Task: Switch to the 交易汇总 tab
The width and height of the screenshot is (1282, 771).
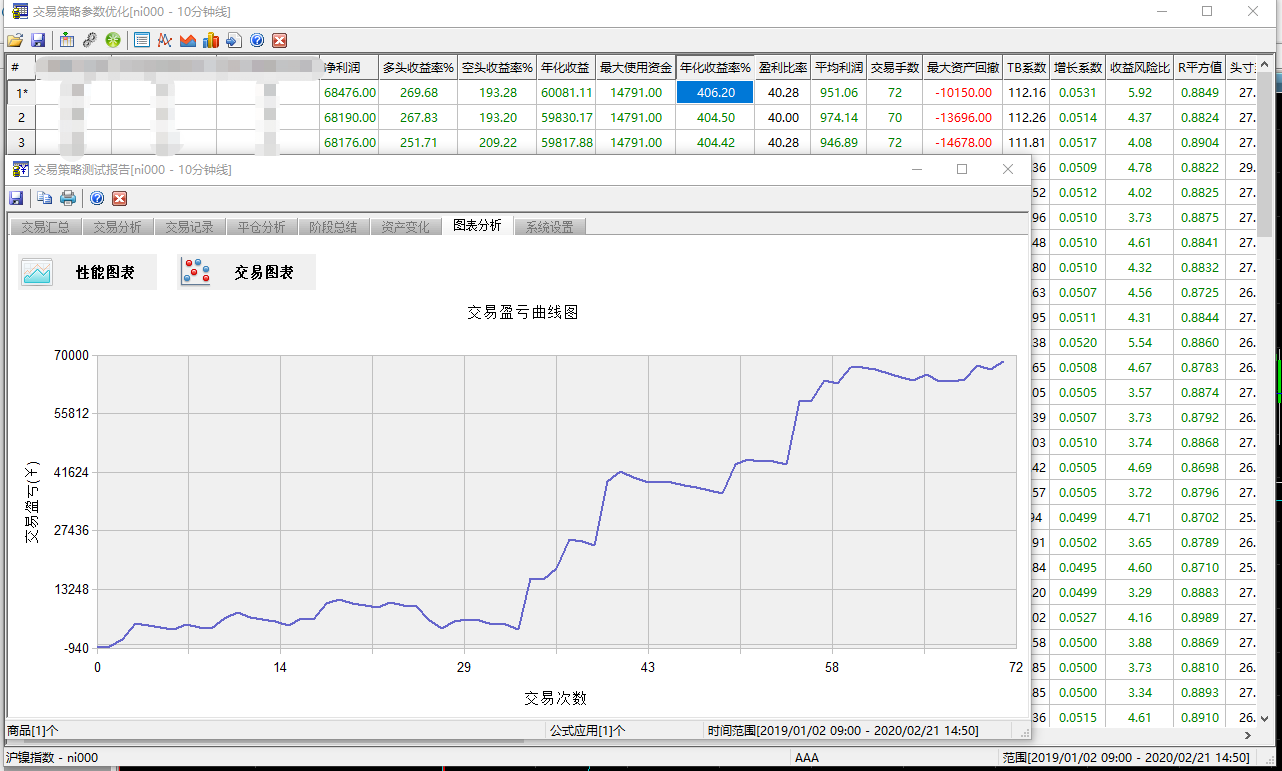Action: (45, 227)
